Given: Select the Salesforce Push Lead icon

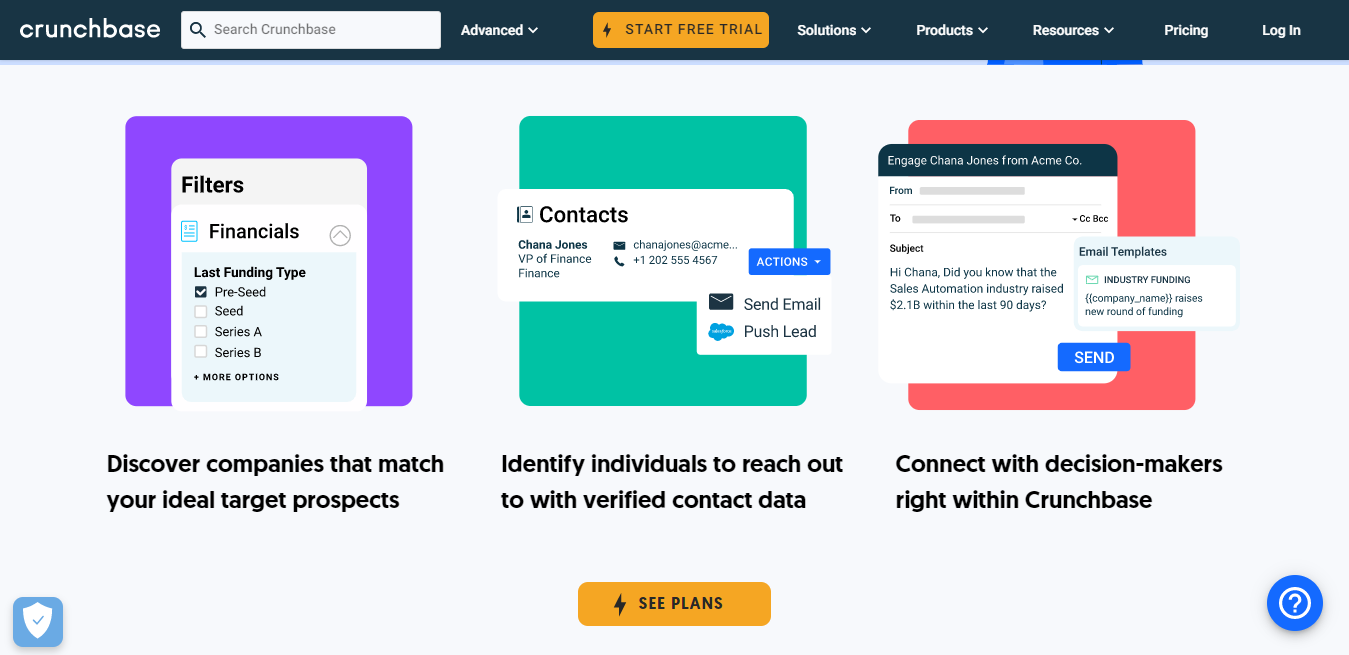Looking at the screenshot, I should pos(722,331).
